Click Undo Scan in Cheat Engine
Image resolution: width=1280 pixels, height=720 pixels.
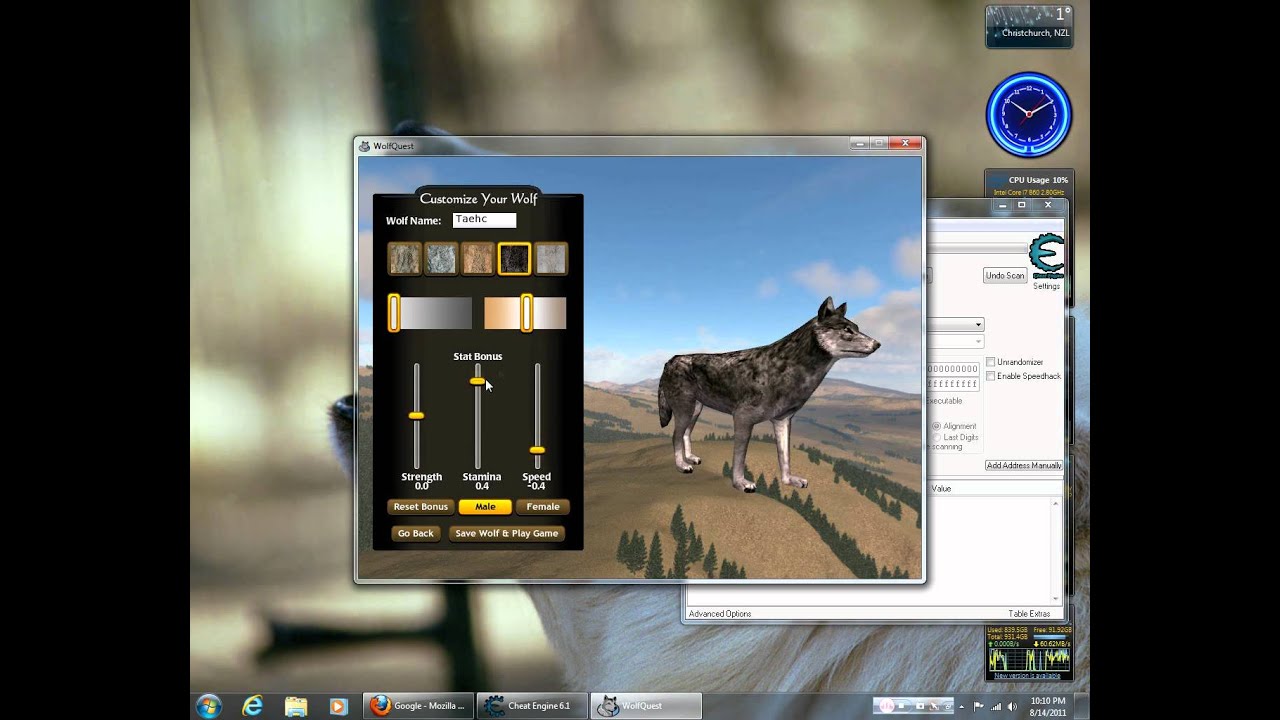(x=1005, y=276)
